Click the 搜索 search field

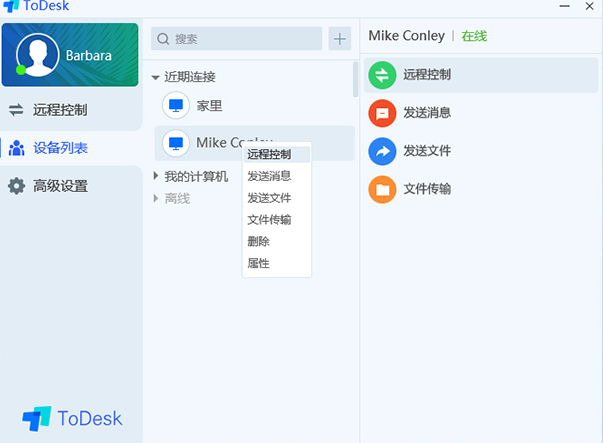pyautogui.click(x=236, y=38)
